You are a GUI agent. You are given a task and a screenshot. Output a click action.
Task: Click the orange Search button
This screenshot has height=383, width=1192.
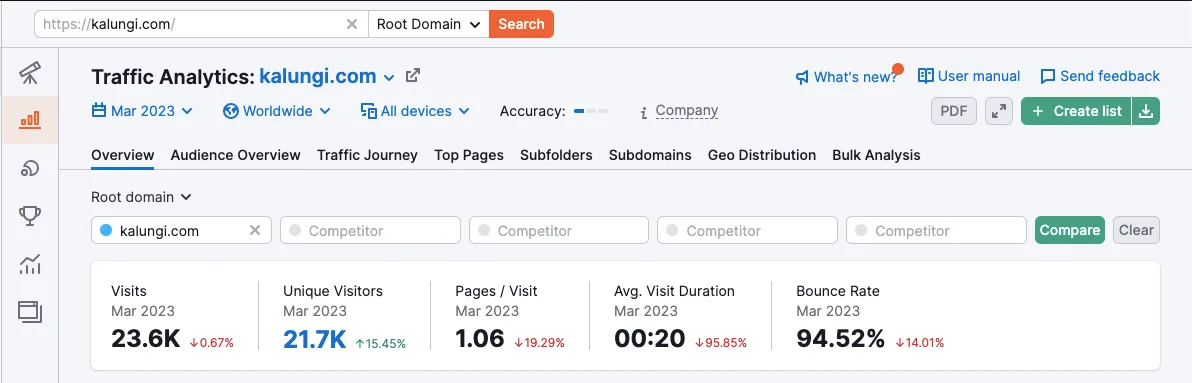(522, 24)
